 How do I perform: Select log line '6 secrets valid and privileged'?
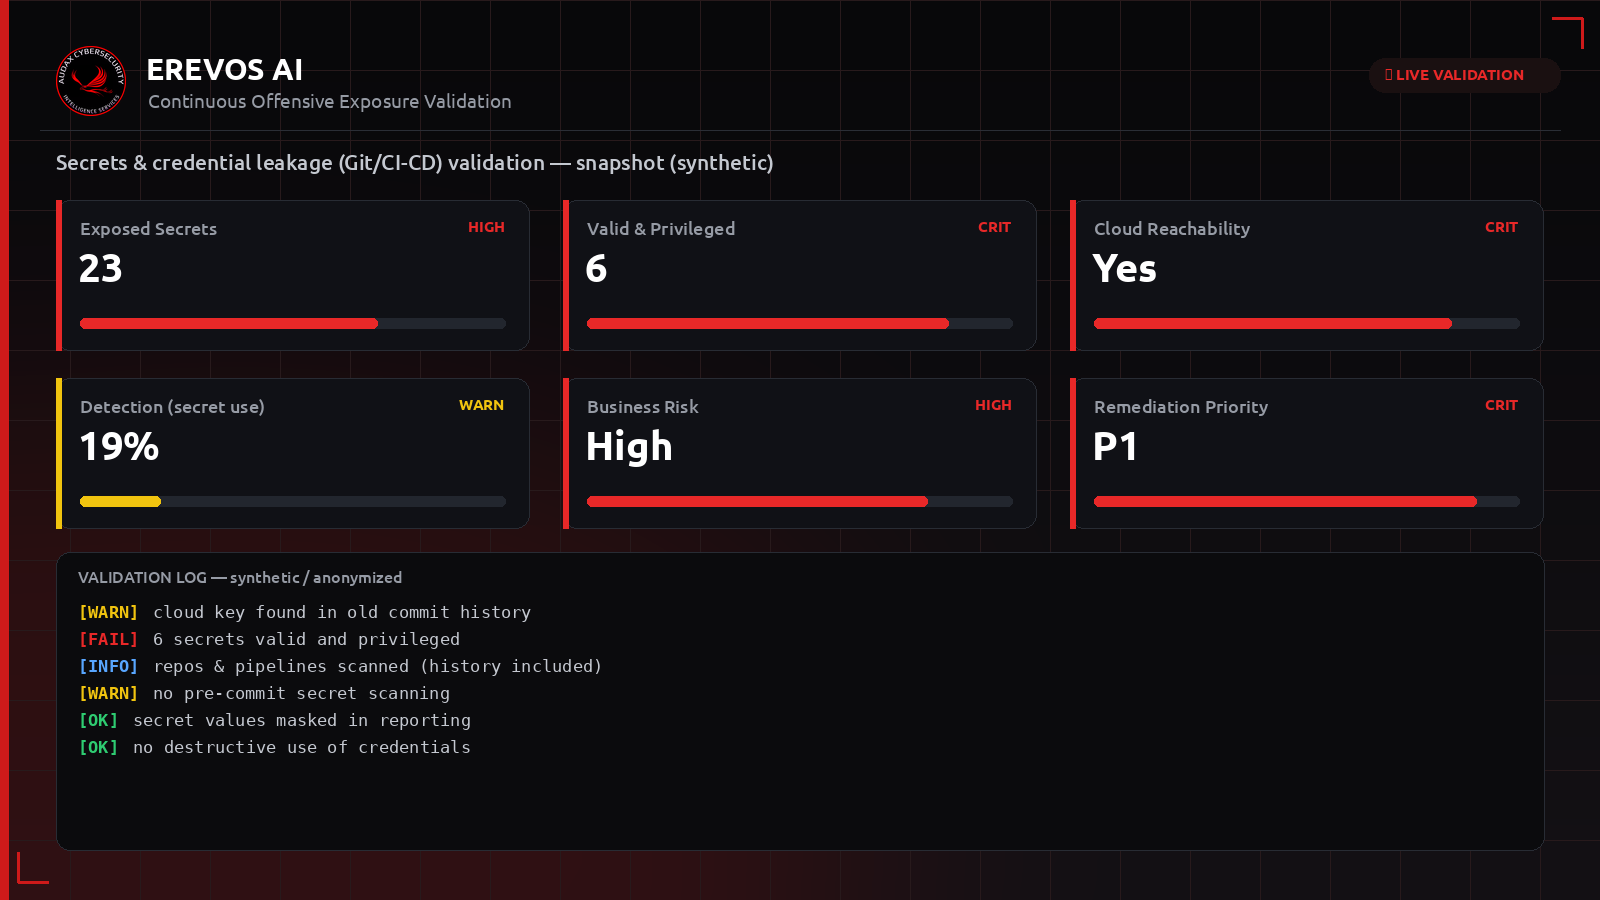306,639
